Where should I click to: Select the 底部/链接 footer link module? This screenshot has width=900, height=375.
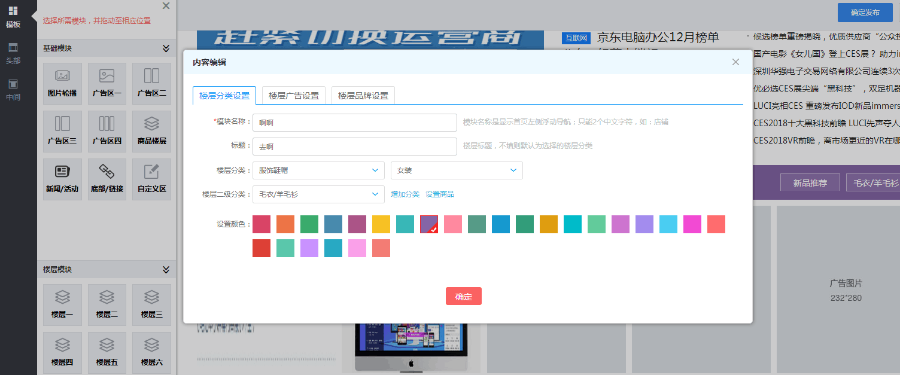point(107,179)
